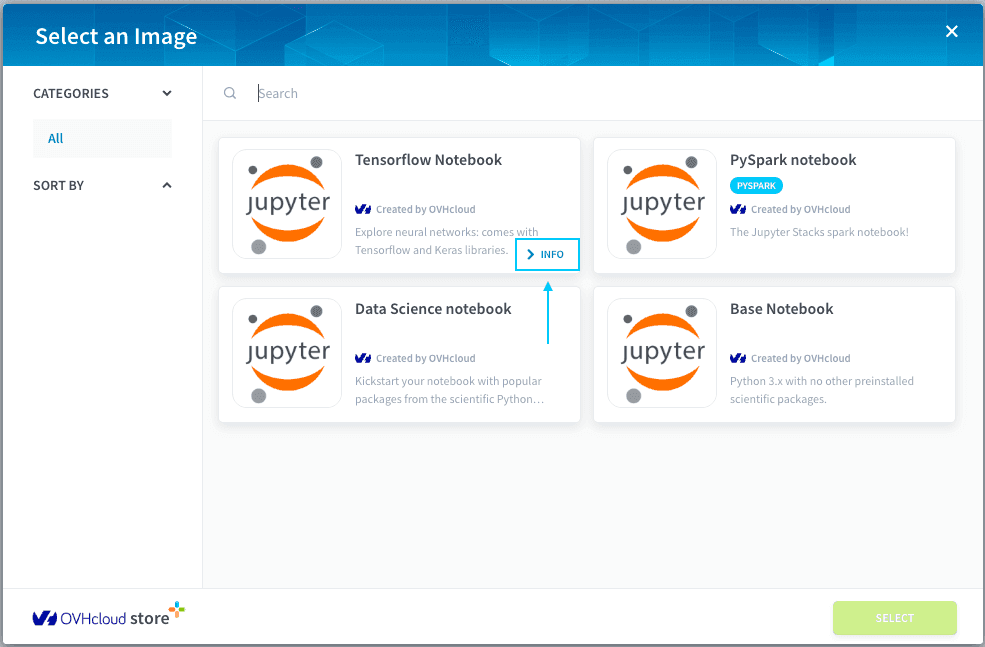Select the All category filter
Screen dimensions: 985x647
(102, 138)
